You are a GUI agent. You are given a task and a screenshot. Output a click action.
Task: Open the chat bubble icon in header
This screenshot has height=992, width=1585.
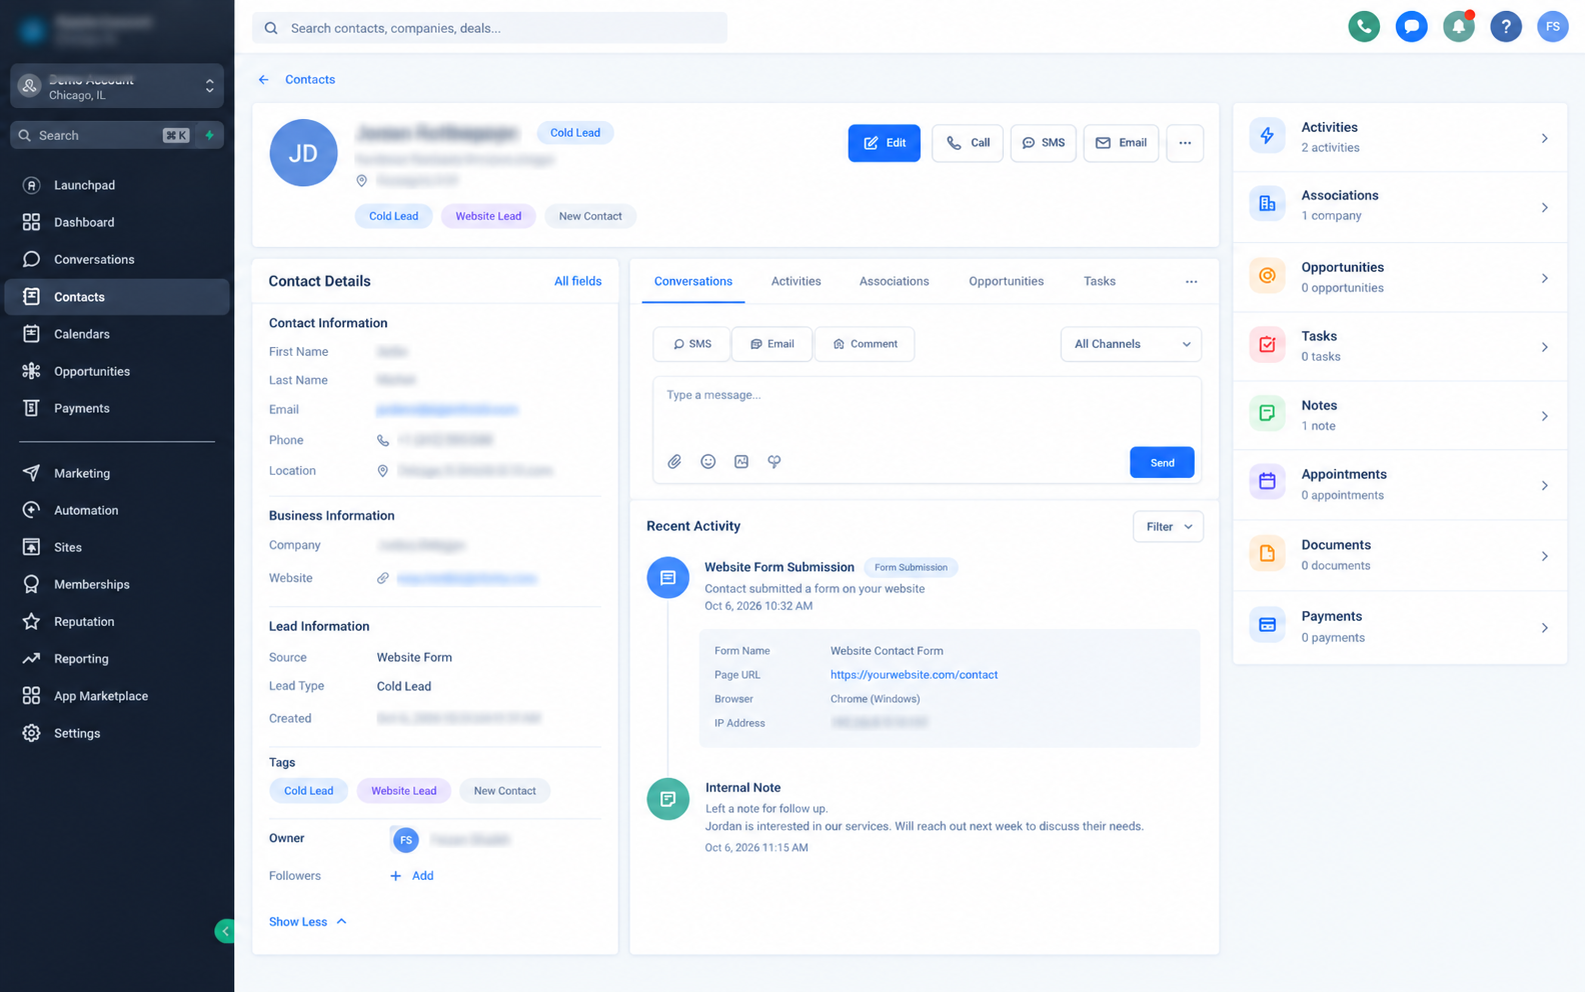point(1411,27)
